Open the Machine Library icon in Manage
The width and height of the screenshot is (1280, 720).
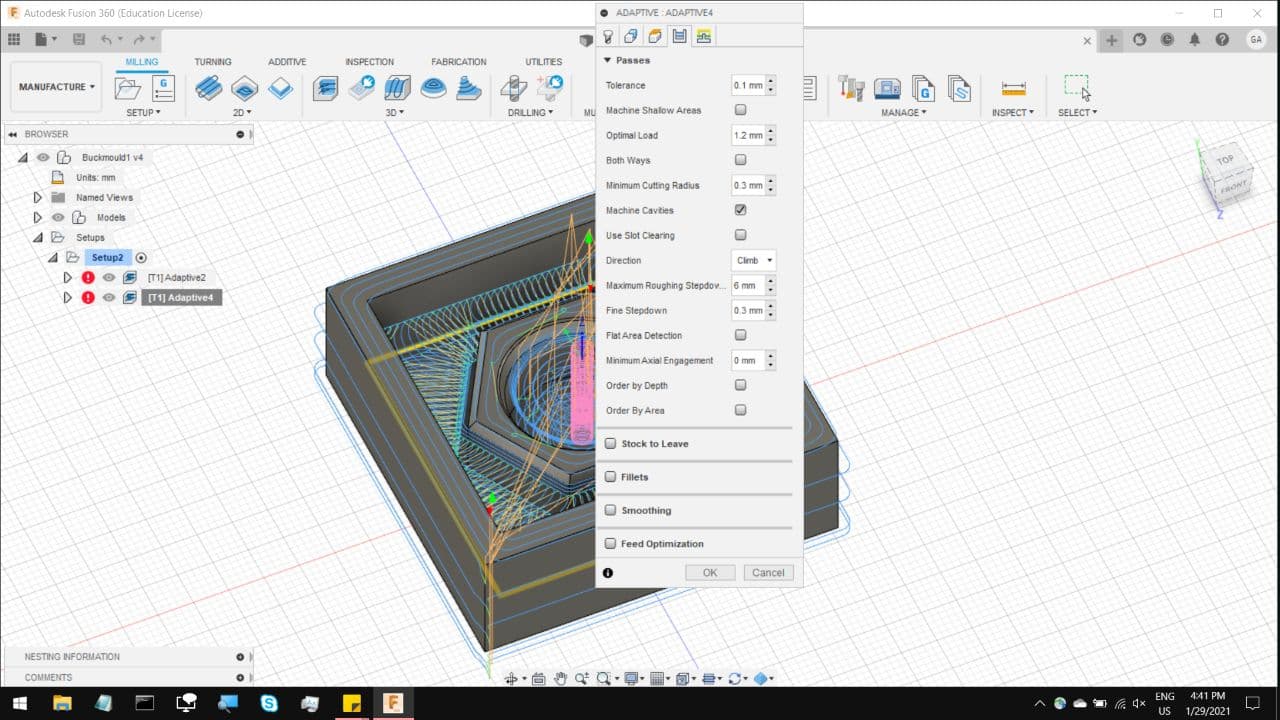(887, 88)
